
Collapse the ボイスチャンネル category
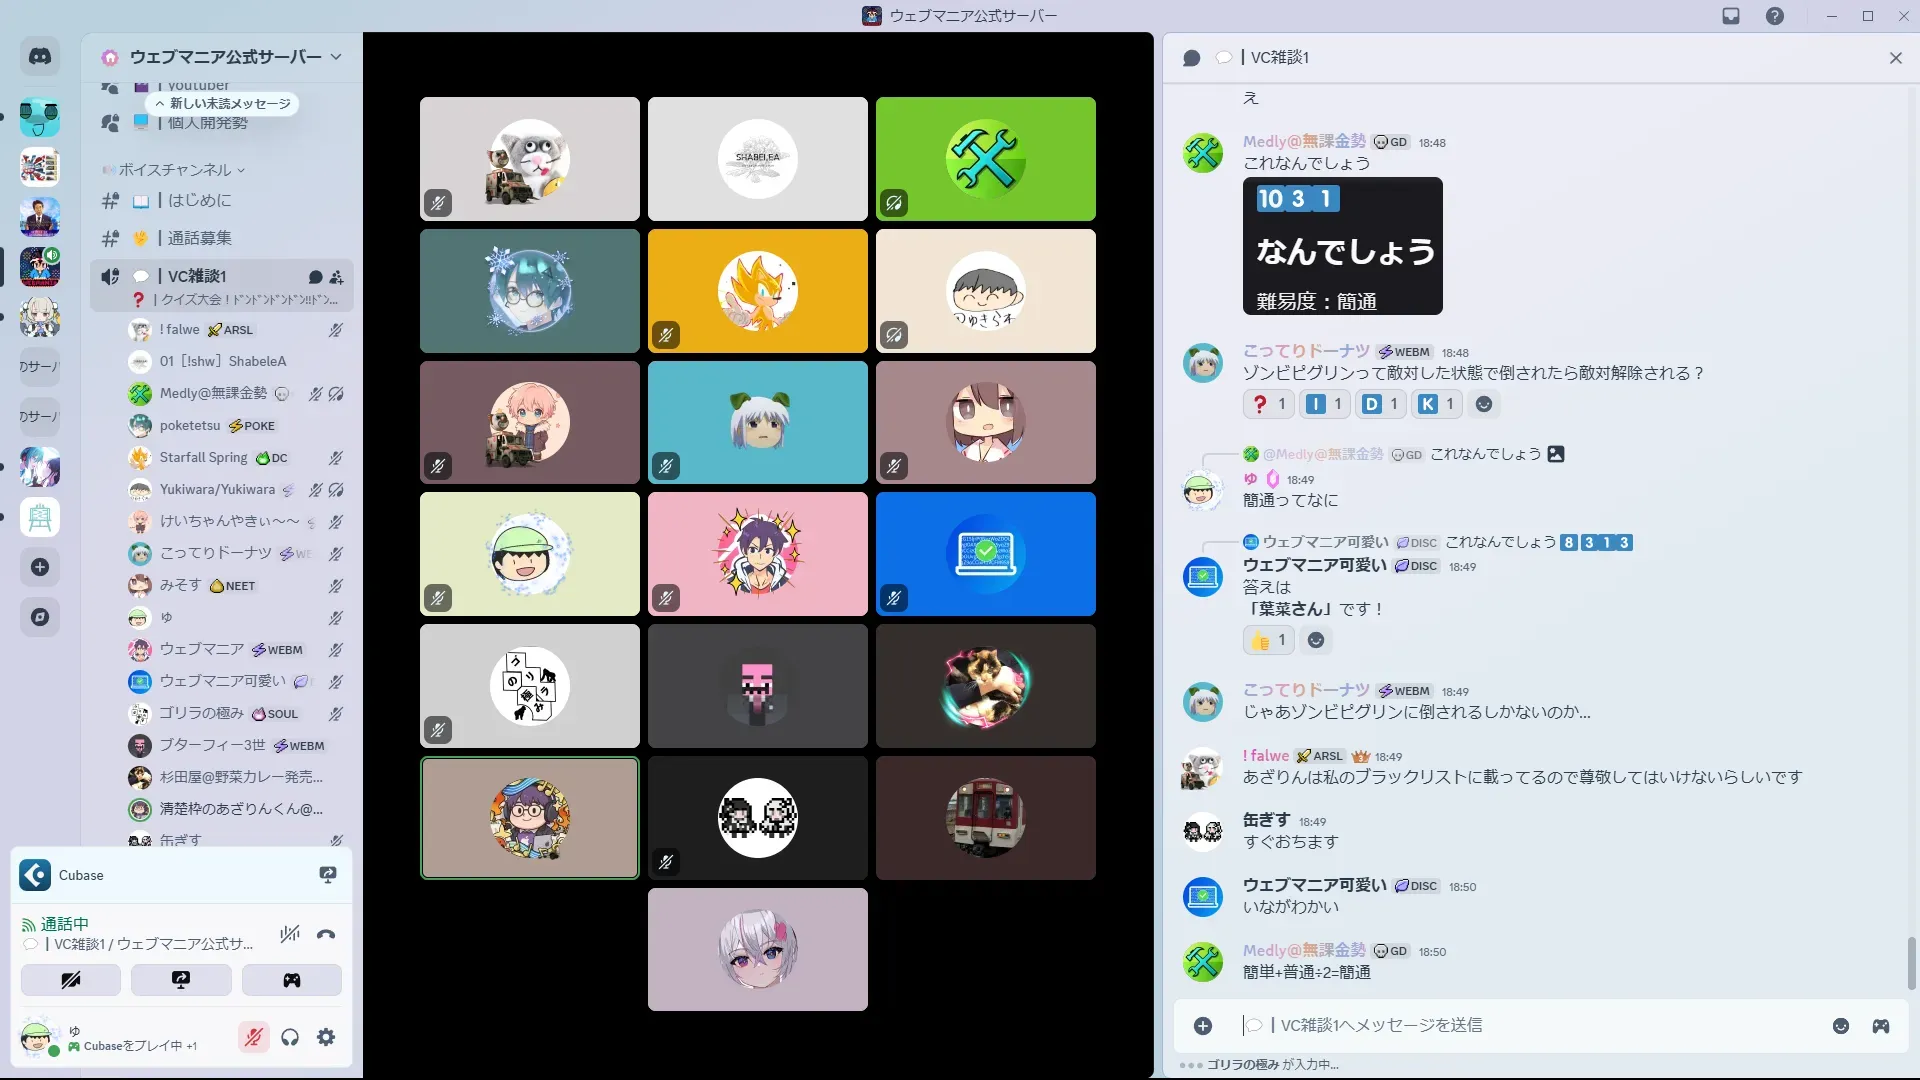pos(175,170)
